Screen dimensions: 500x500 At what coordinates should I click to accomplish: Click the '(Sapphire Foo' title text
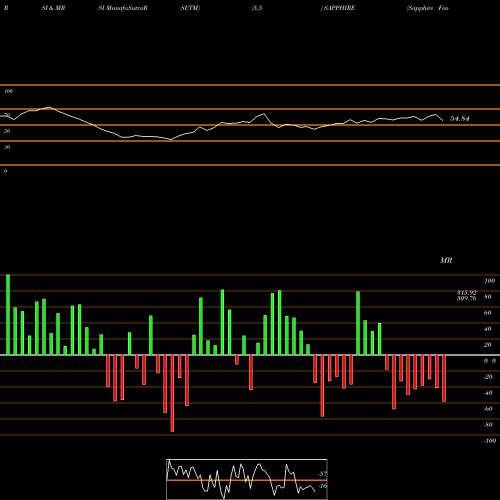coord(428,8)
